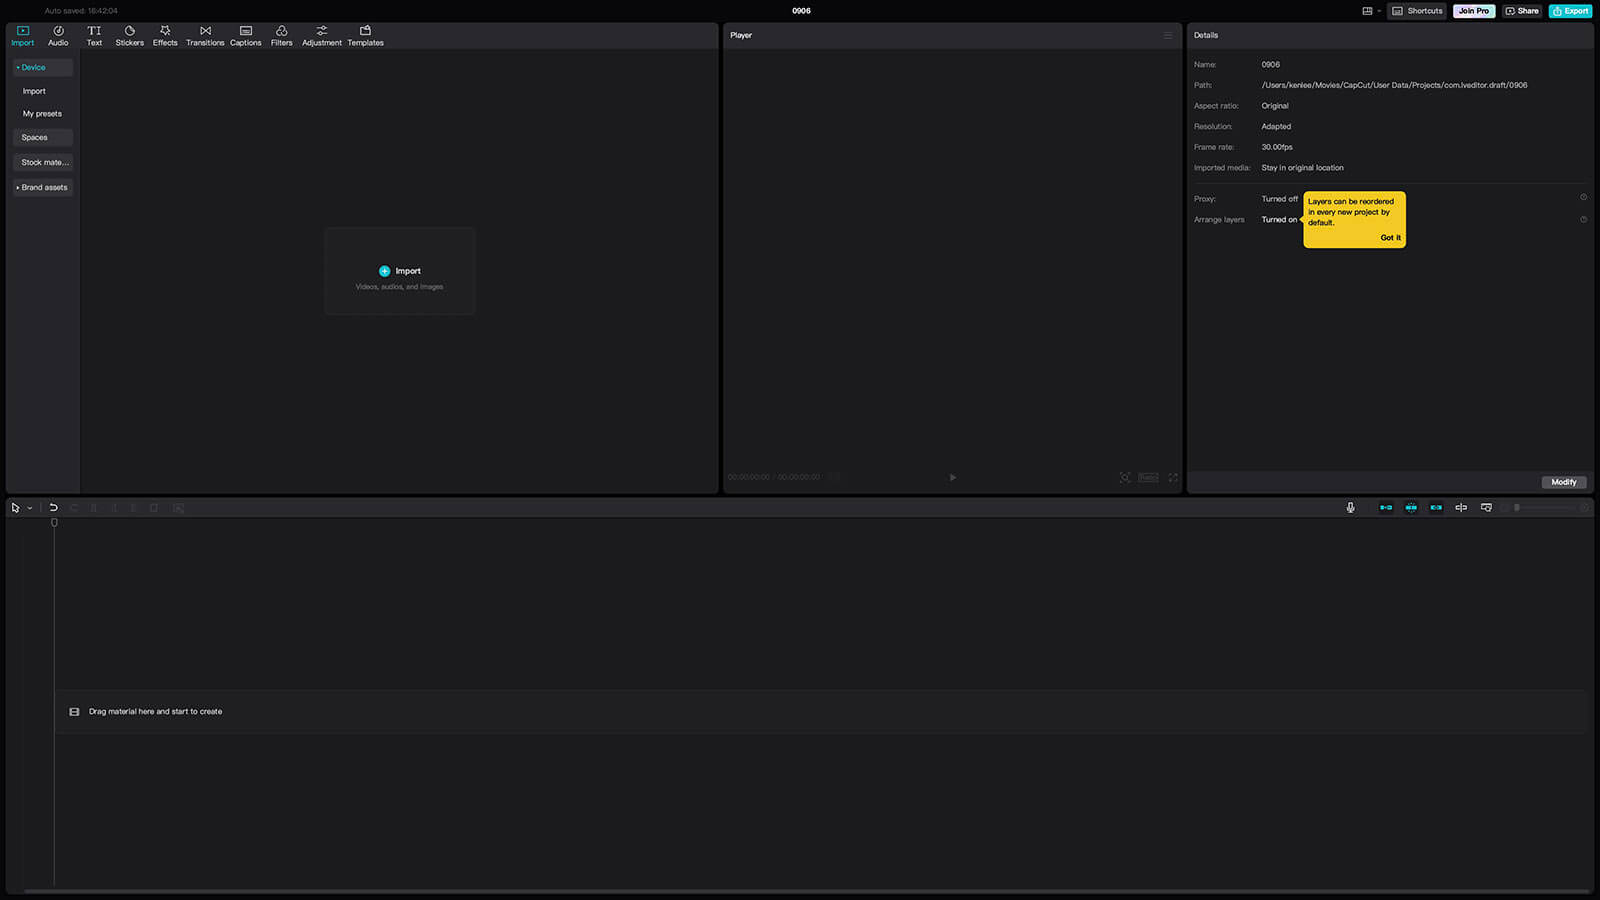Dismiss tooltip with Got it
This screenshot has width=1600, height=900.
[x=1390, y=238]
